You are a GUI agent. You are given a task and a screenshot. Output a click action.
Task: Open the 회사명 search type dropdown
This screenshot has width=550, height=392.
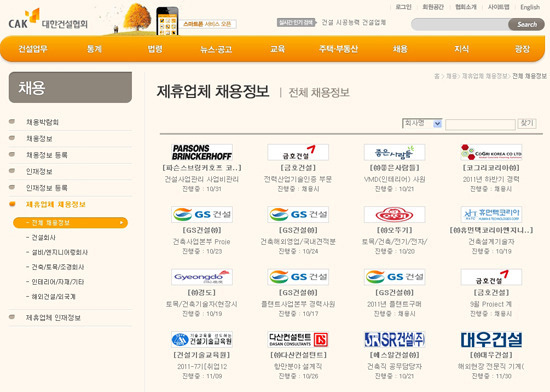tap(422, 123)
